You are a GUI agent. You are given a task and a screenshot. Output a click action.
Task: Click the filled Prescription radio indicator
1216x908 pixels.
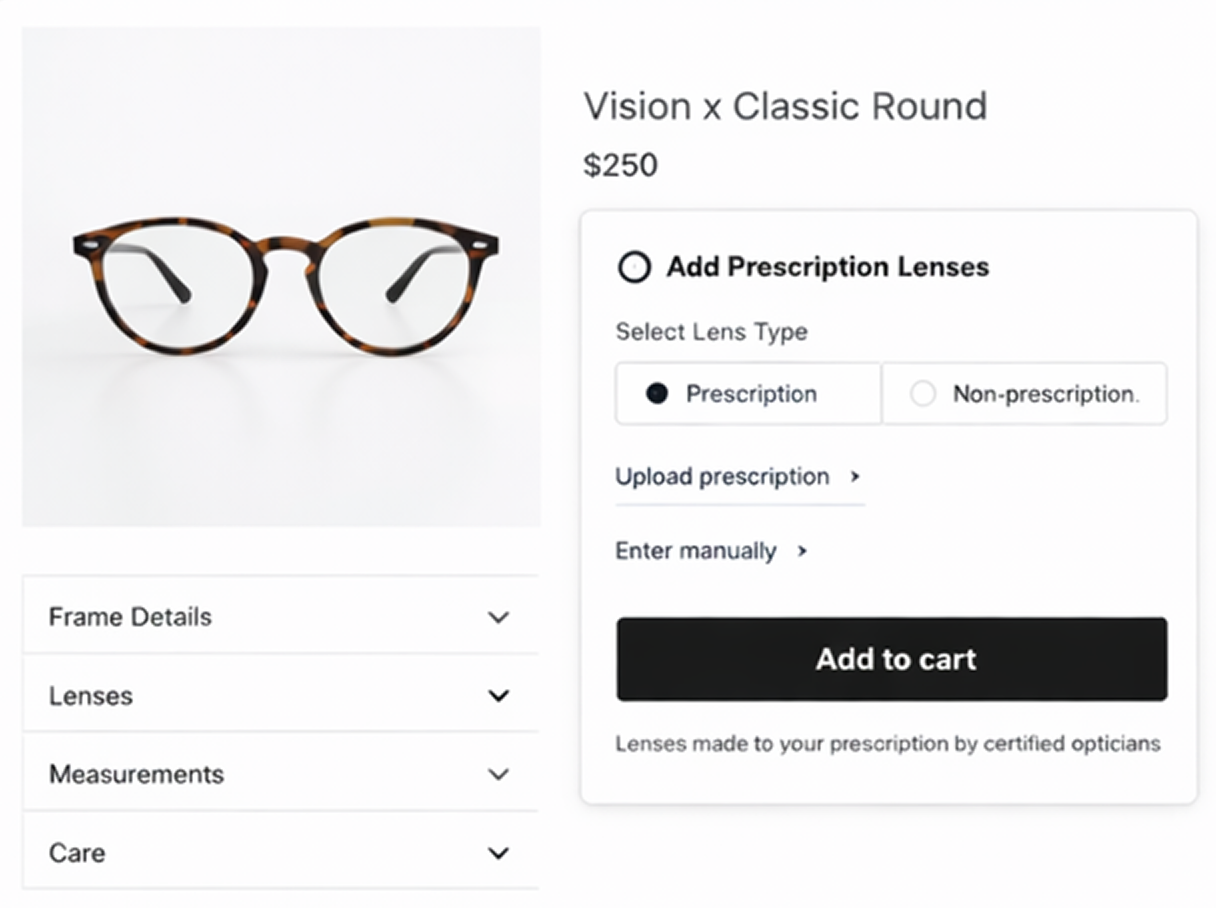coord(657,393)
